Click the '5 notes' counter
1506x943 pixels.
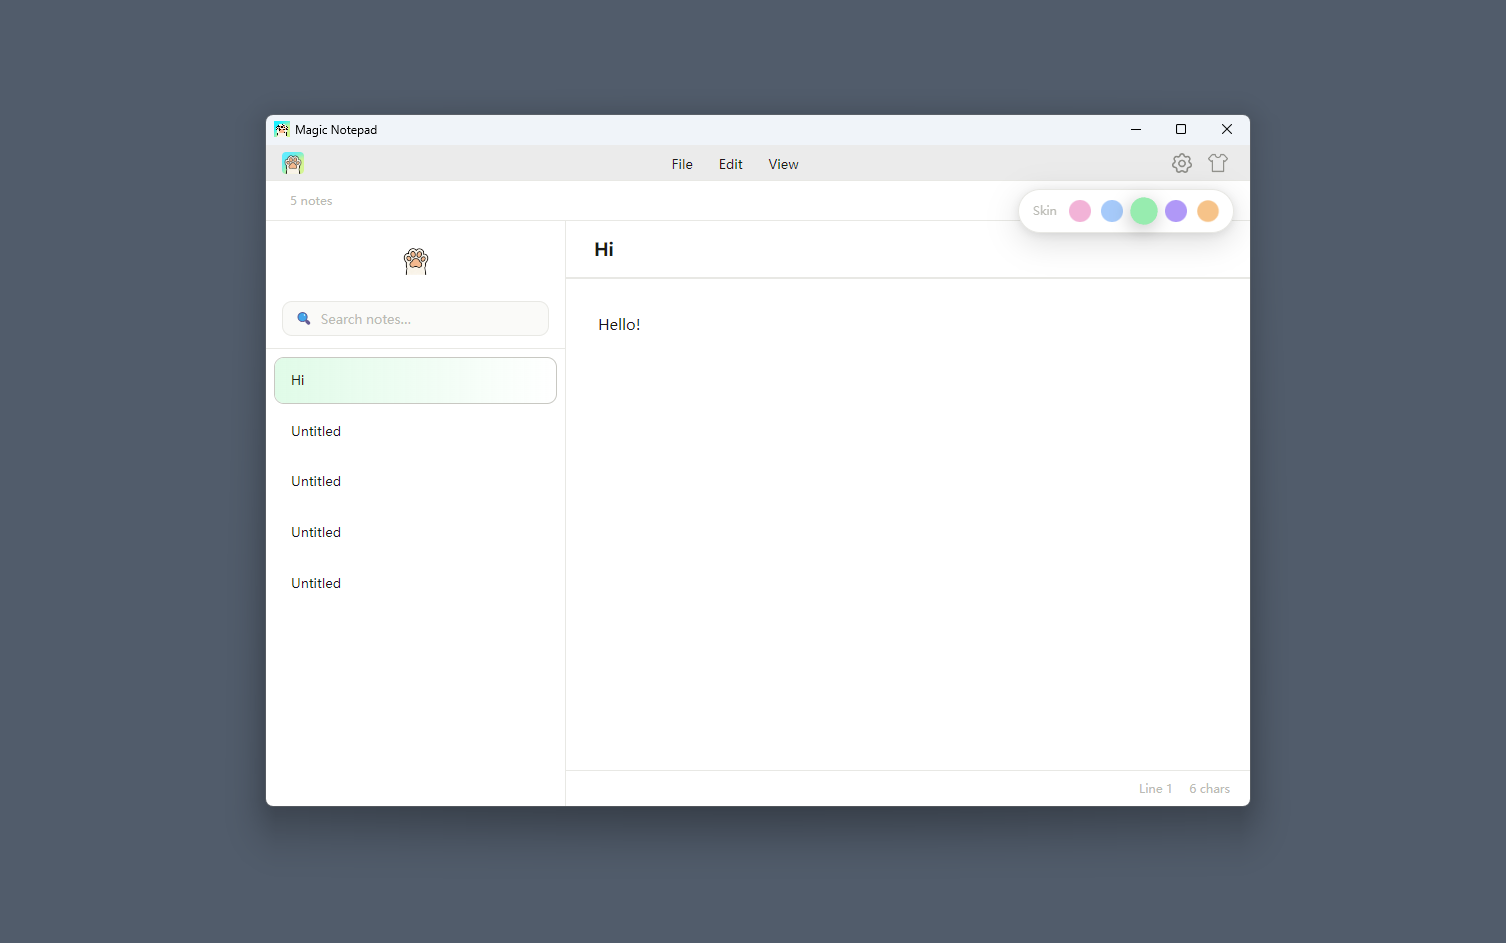pos(311,201)
